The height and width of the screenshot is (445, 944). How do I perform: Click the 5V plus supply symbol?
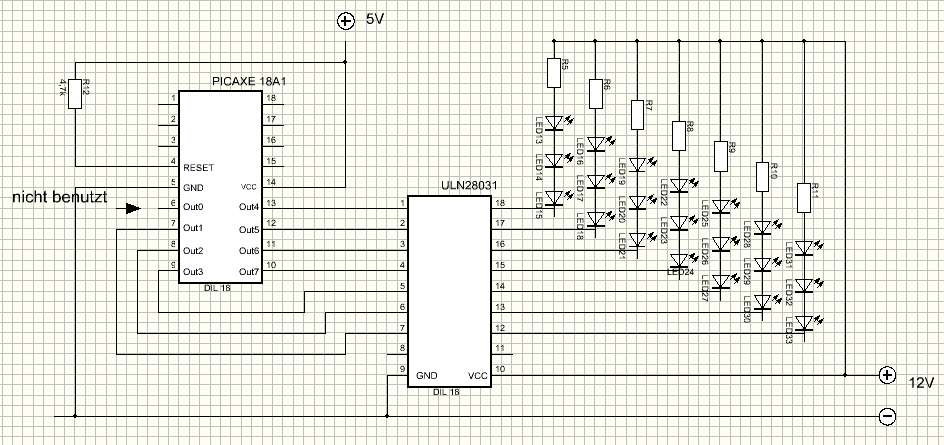click(345, 22)
